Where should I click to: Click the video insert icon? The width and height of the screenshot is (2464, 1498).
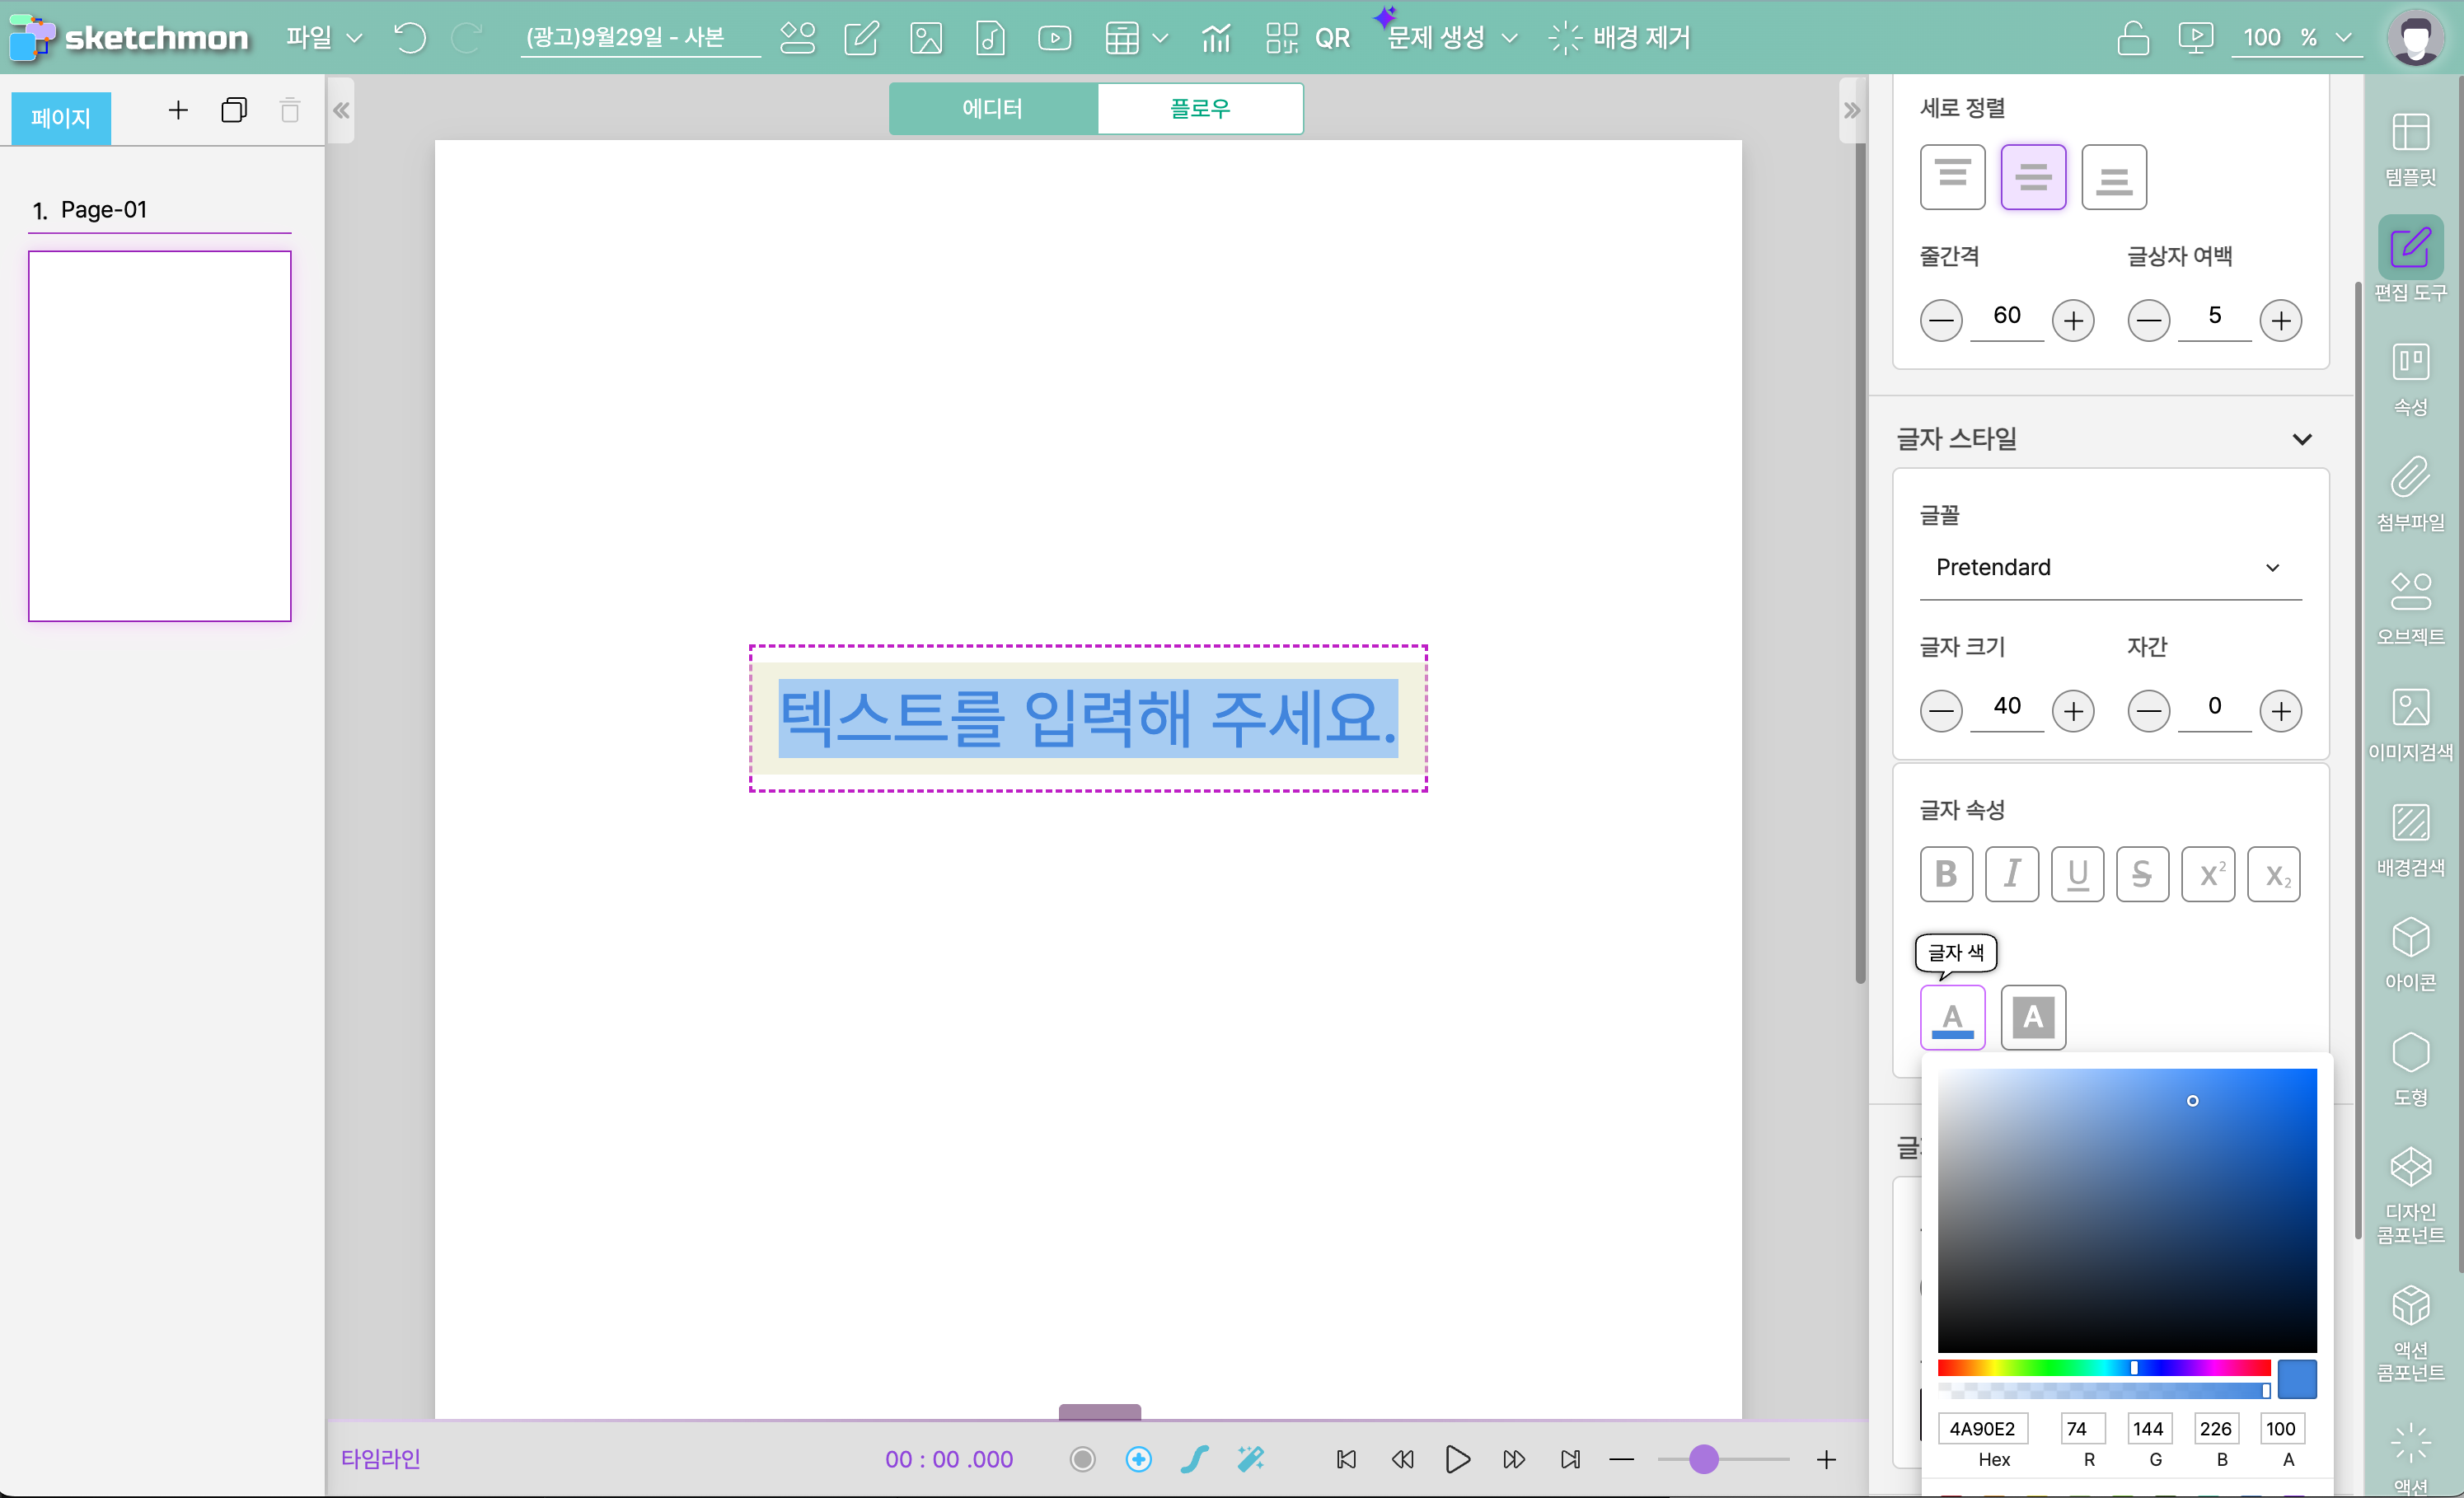pyautogui.click(x=1054, y=38)
